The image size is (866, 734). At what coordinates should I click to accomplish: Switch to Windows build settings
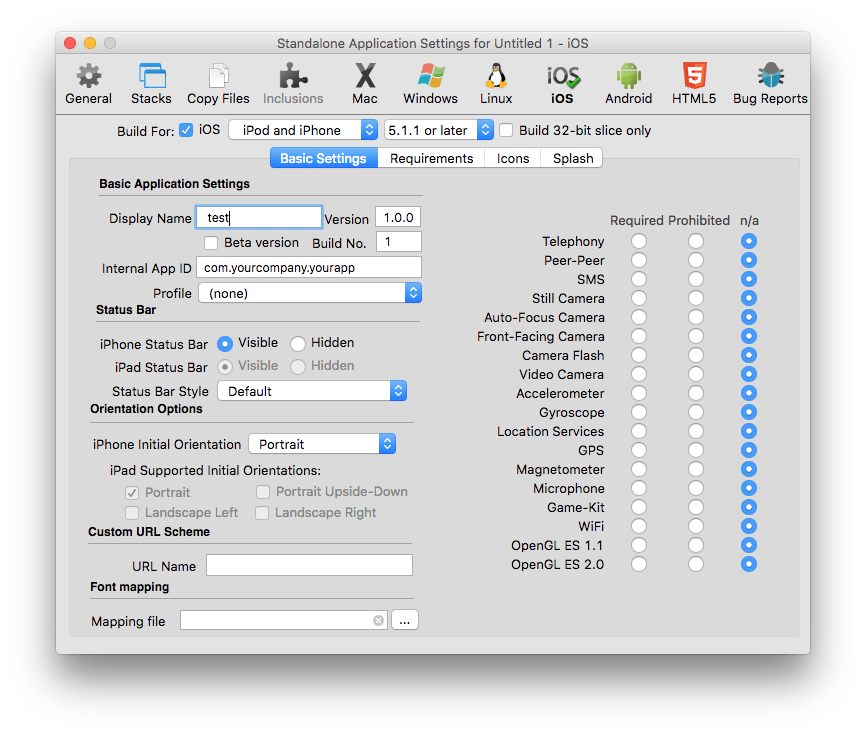(x=430, y=83)
